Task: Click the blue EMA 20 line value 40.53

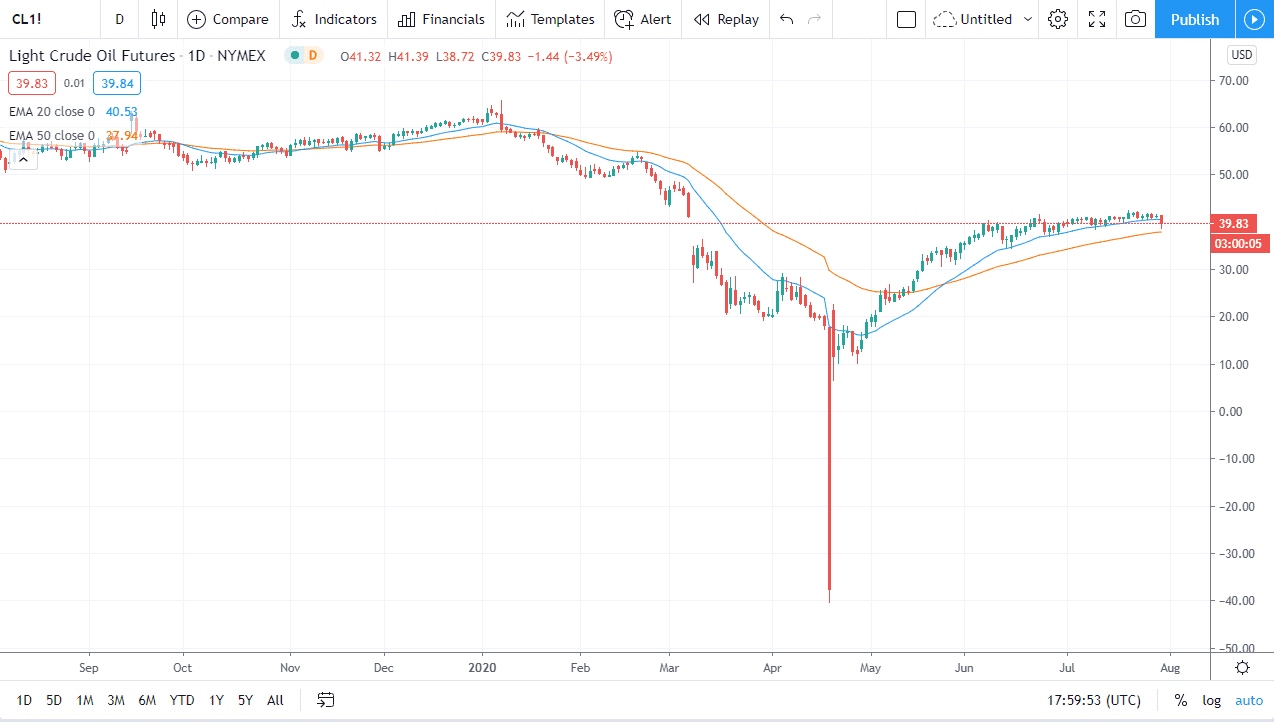Action: tap(122, 112)
